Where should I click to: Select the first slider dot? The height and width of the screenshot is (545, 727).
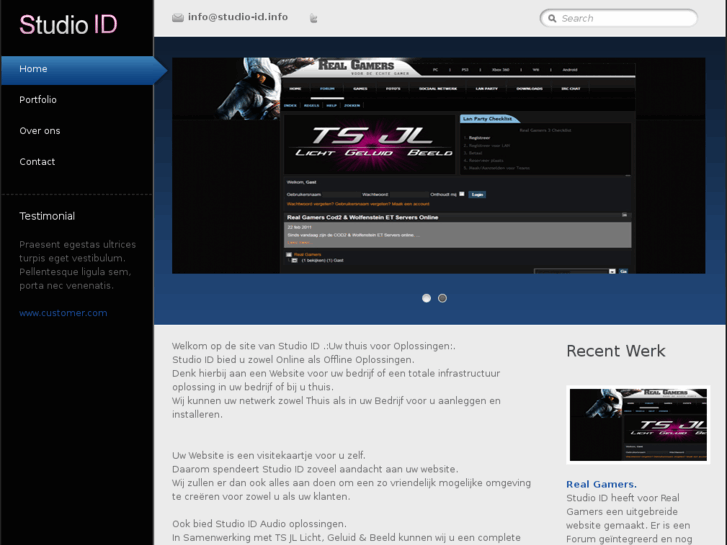[x=426, y=298]
